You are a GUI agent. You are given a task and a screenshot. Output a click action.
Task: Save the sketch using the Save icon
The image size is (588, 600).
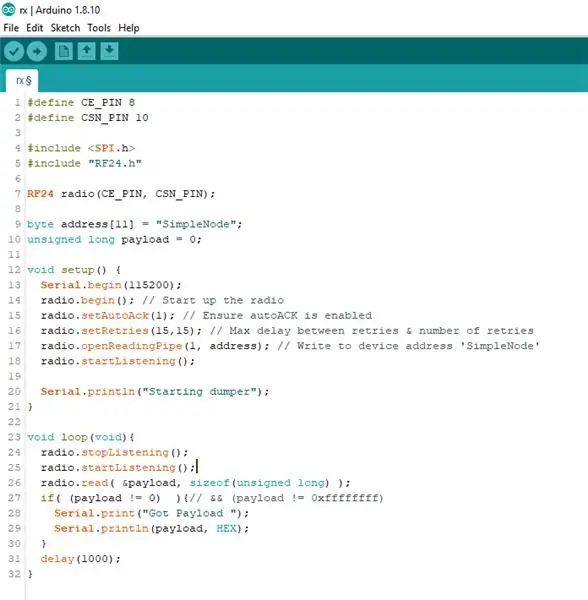pyautogui.click(x=109, y=51)
